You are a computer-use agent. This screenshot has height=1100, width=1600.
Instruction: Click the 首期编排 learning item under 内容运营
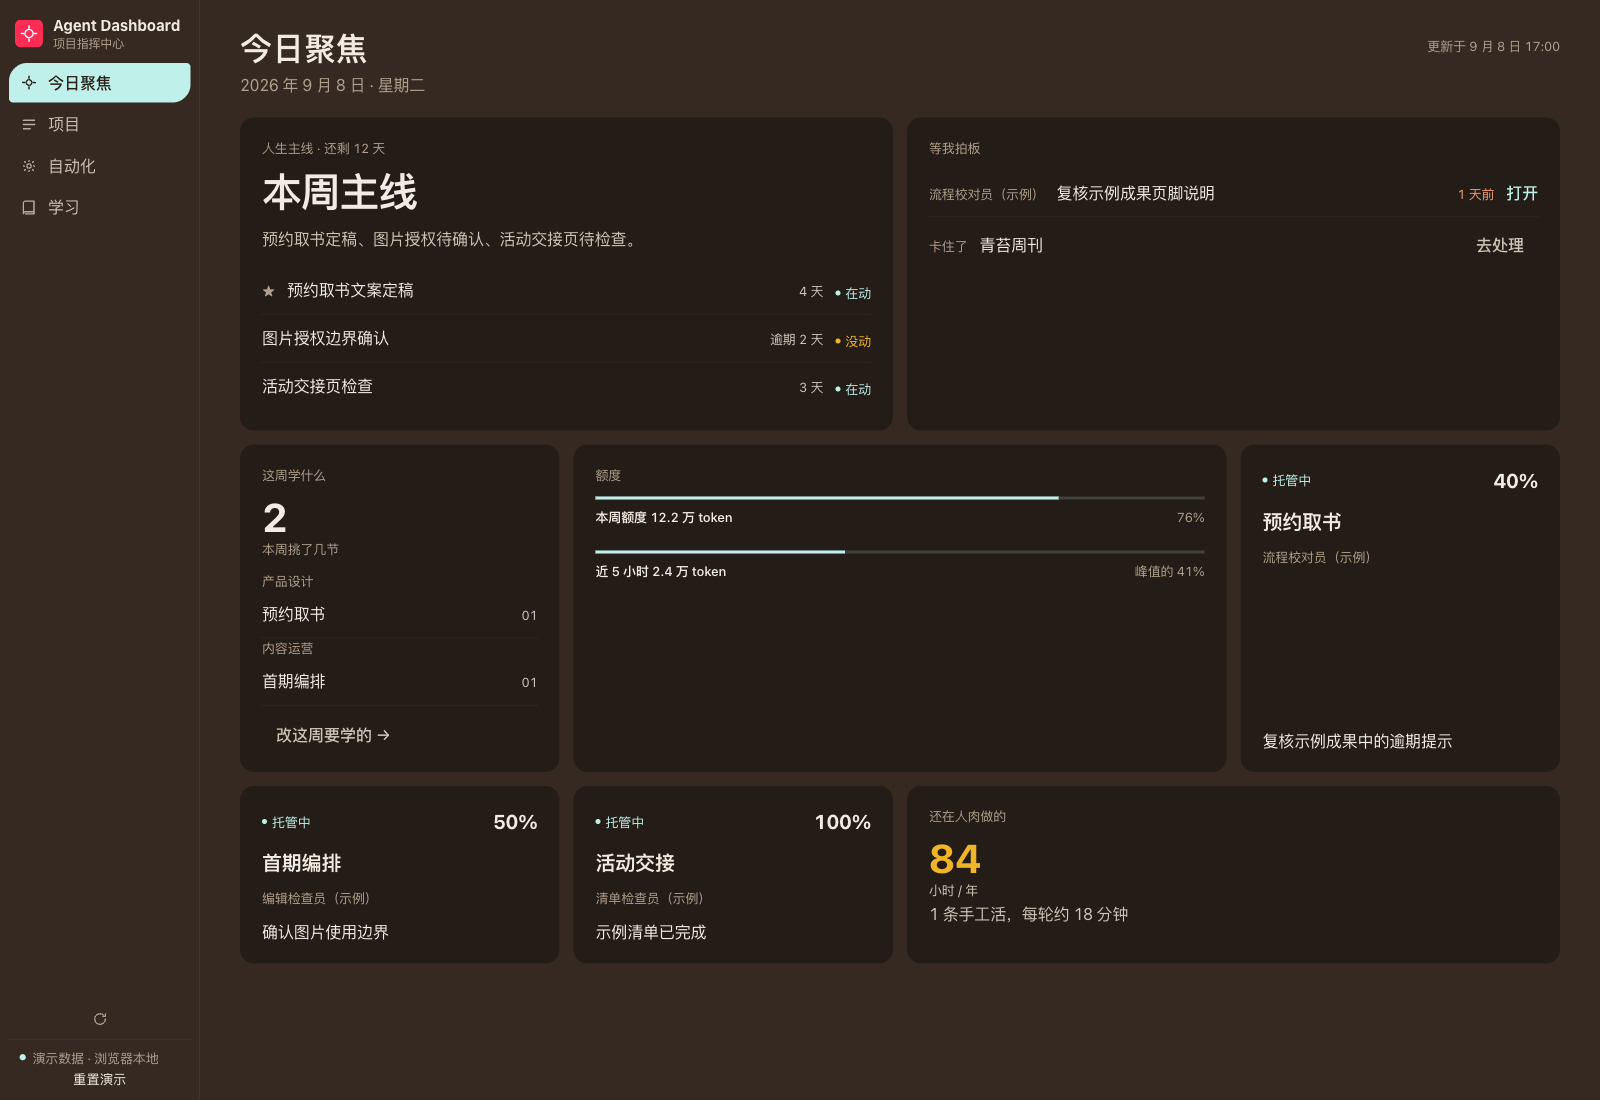click(x=400, y=682)
